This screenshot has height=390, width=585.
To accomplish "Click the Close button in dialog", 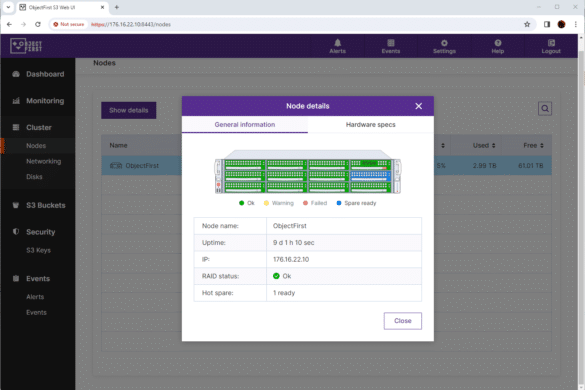I will [x=403, y=321].
